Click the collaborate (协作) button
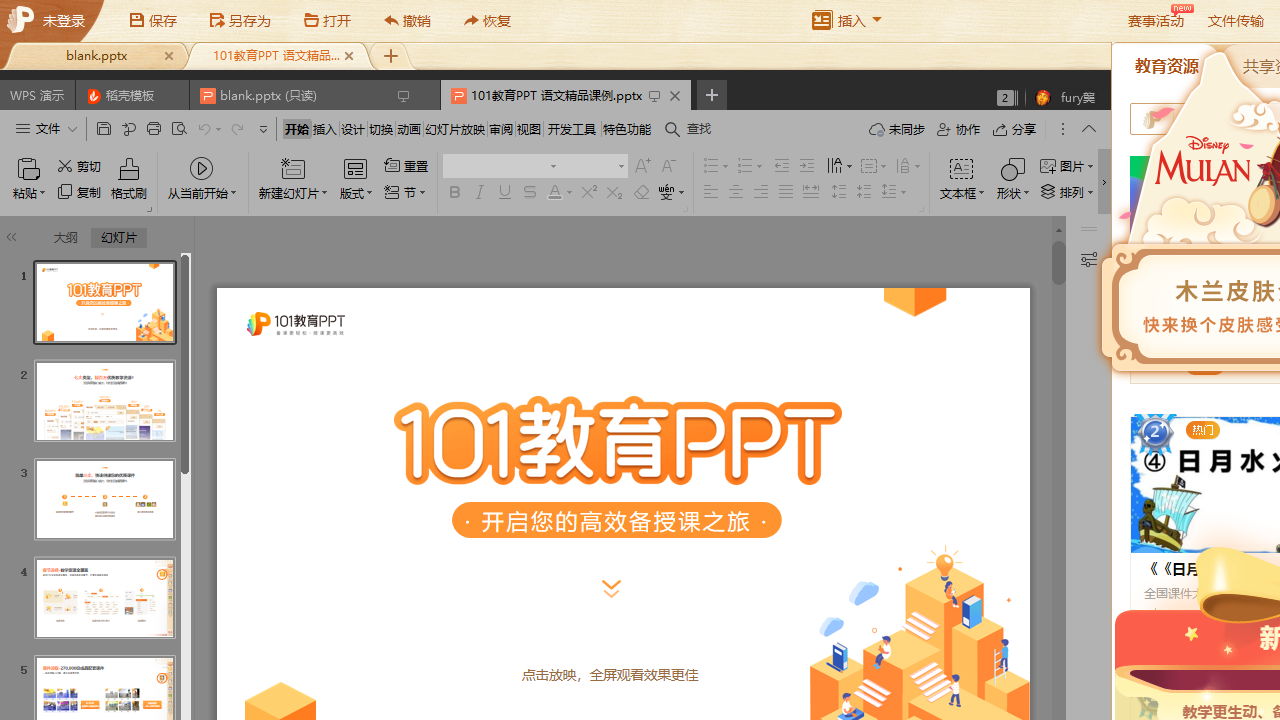The image size is (1280, 720). pyautogui.click(x=958, y=130)
